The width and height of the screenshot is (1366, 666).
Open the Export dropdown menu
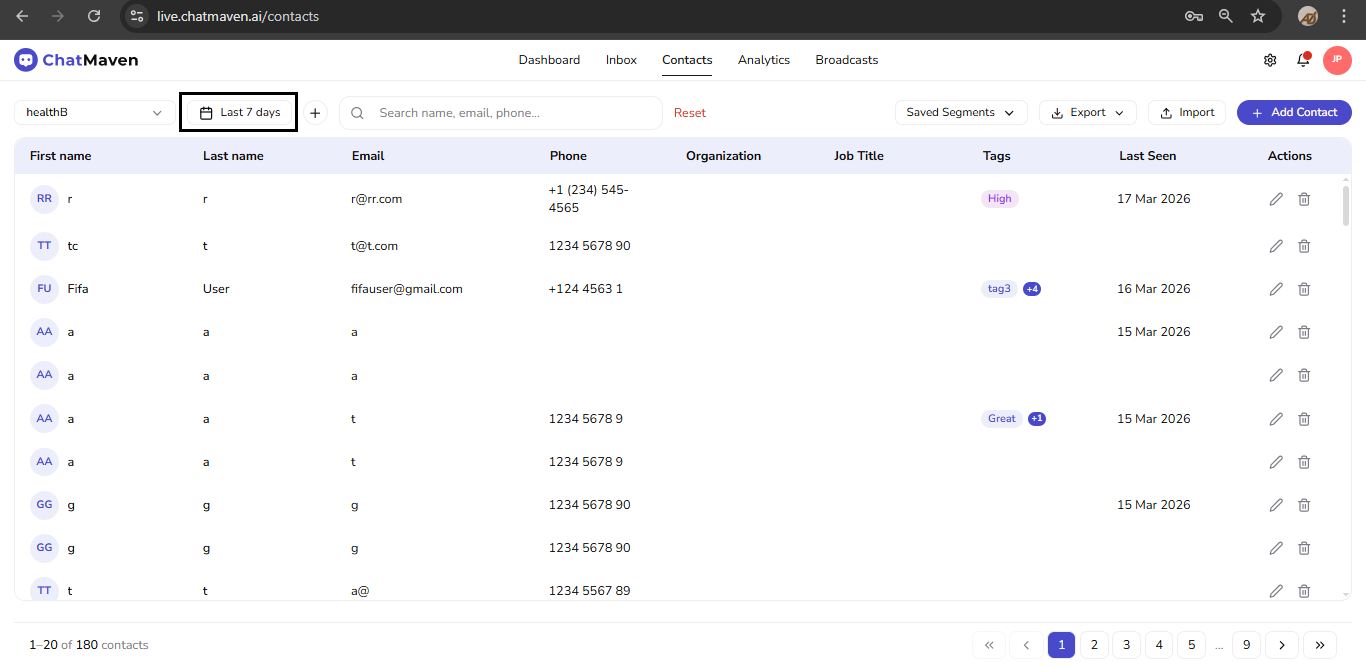point(1087,113)
